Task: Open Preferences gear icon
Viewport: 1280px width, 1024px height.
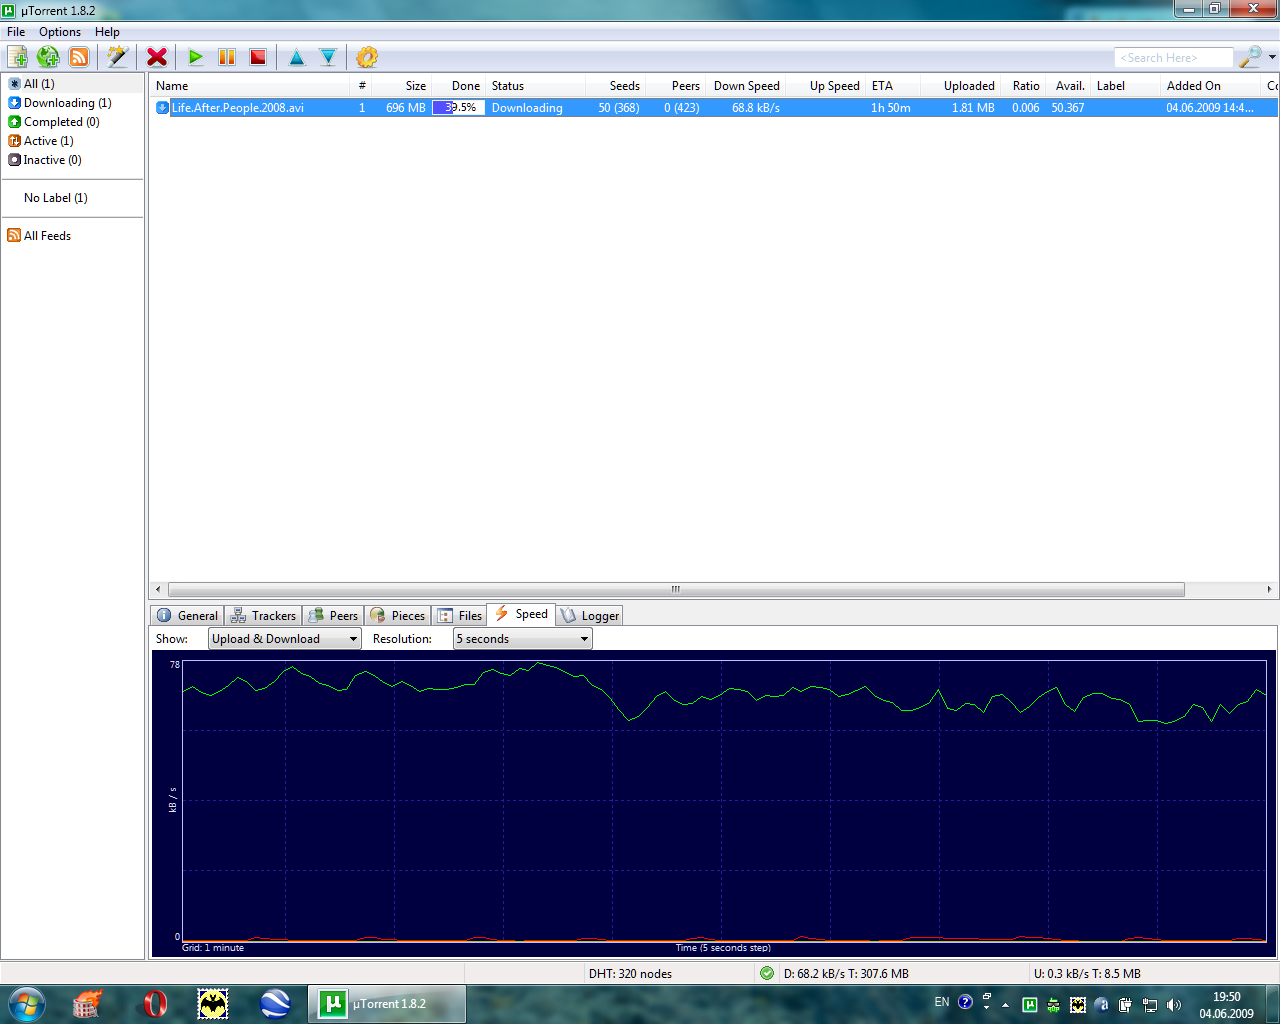Action: (367, 57)
